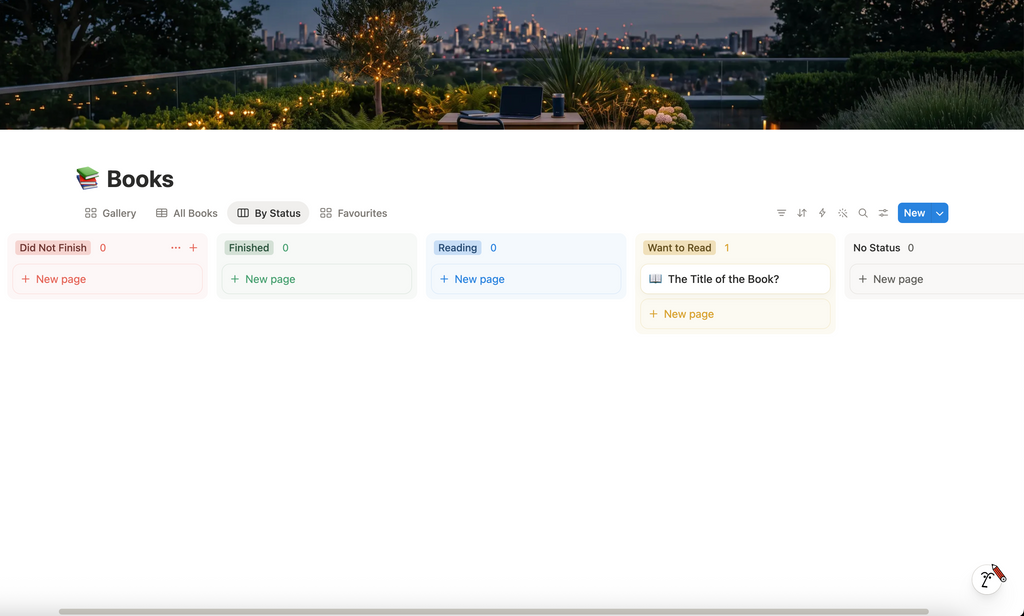Viewport: 1024px width, 616px height.
Task: Switch to the All Books tab
Action: tap(187, 213)
